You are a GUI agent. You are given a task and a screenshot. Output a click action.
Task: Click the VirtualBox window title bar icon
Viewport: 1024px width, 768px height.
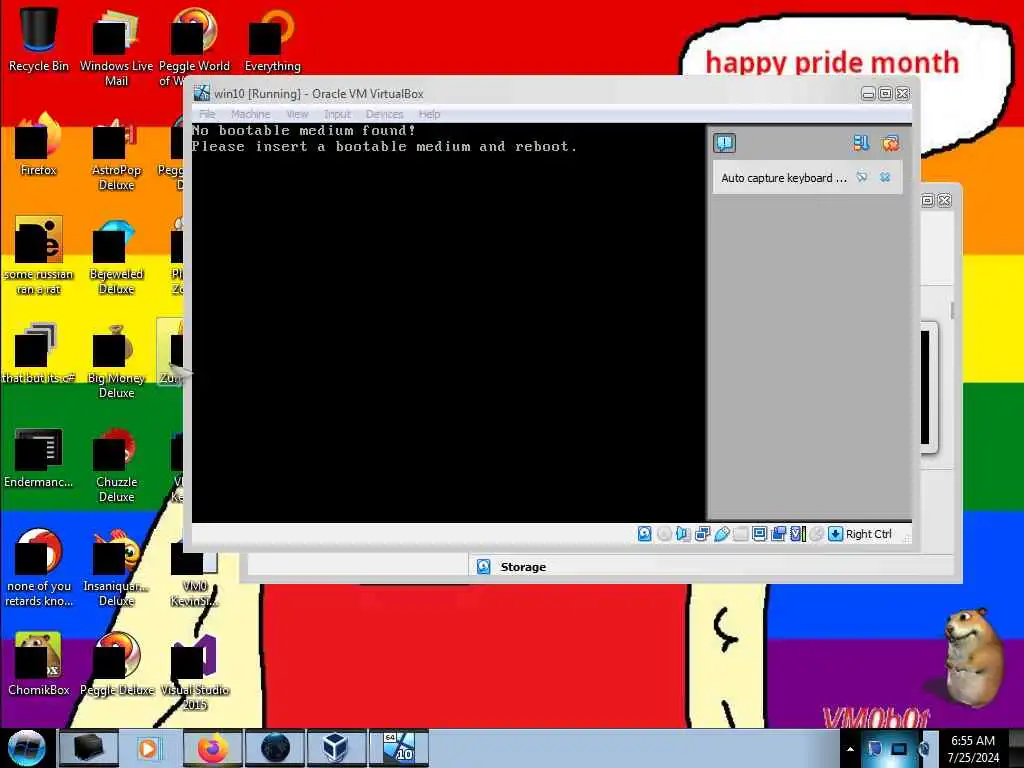pos(202,93)
